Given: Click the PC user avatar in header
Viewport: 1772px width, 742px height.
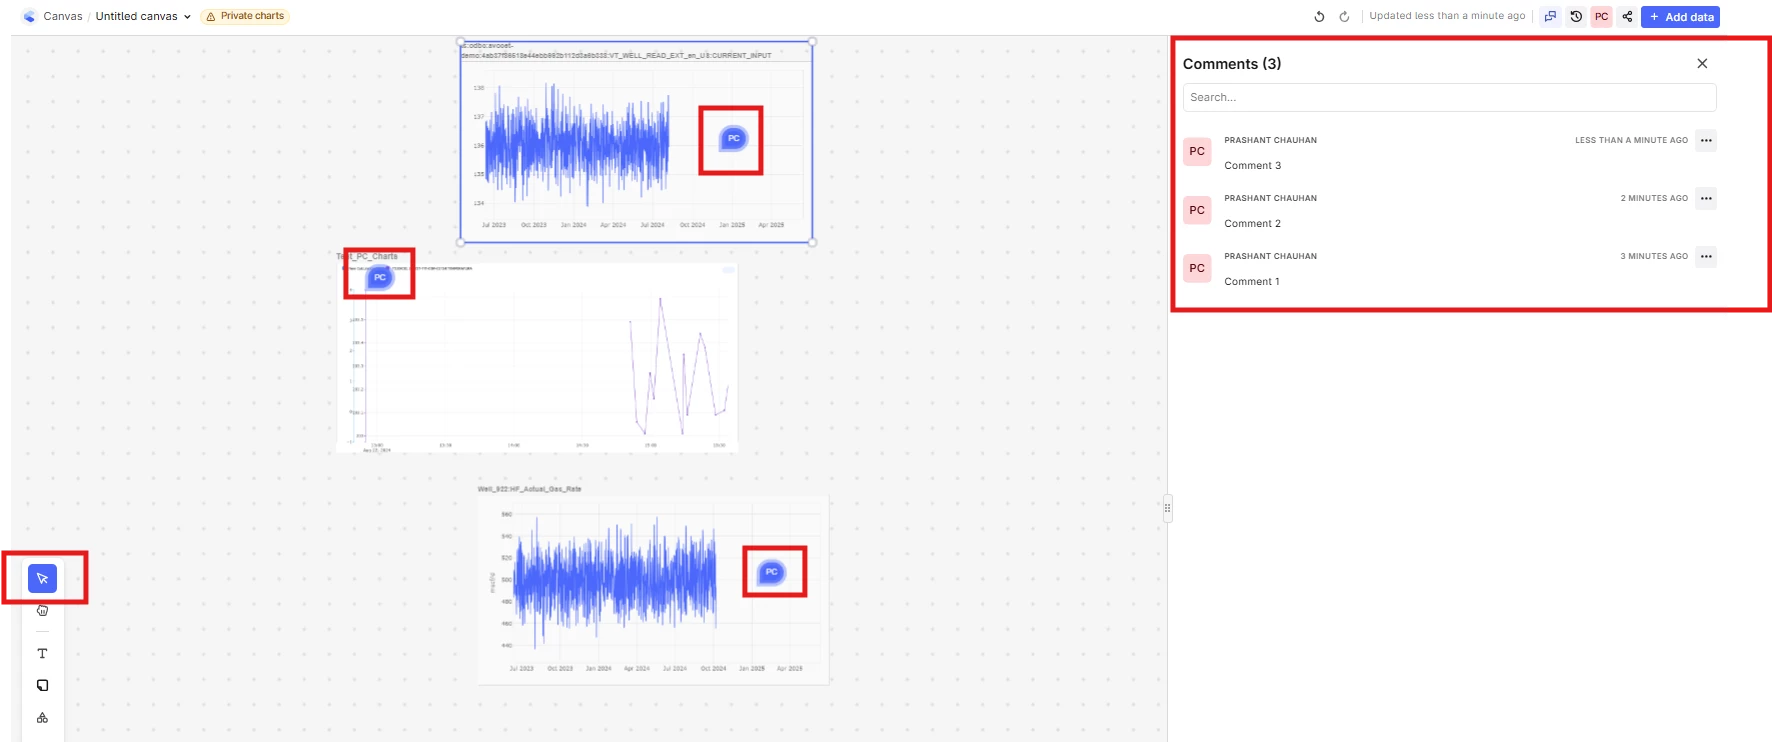Looking at the screenshot, I should click(x=1601, y=16).
